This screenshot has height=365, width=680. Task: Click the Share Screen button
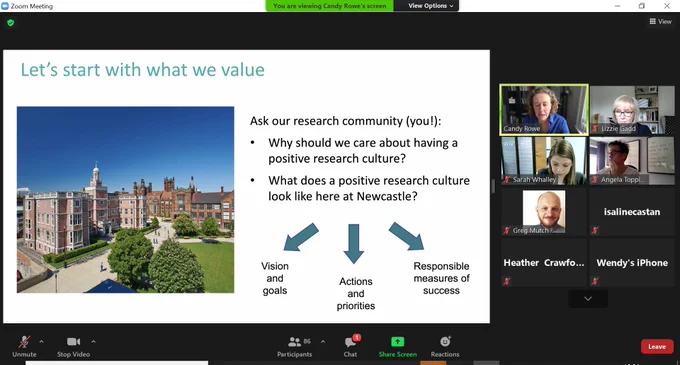[x=398, y=346]
